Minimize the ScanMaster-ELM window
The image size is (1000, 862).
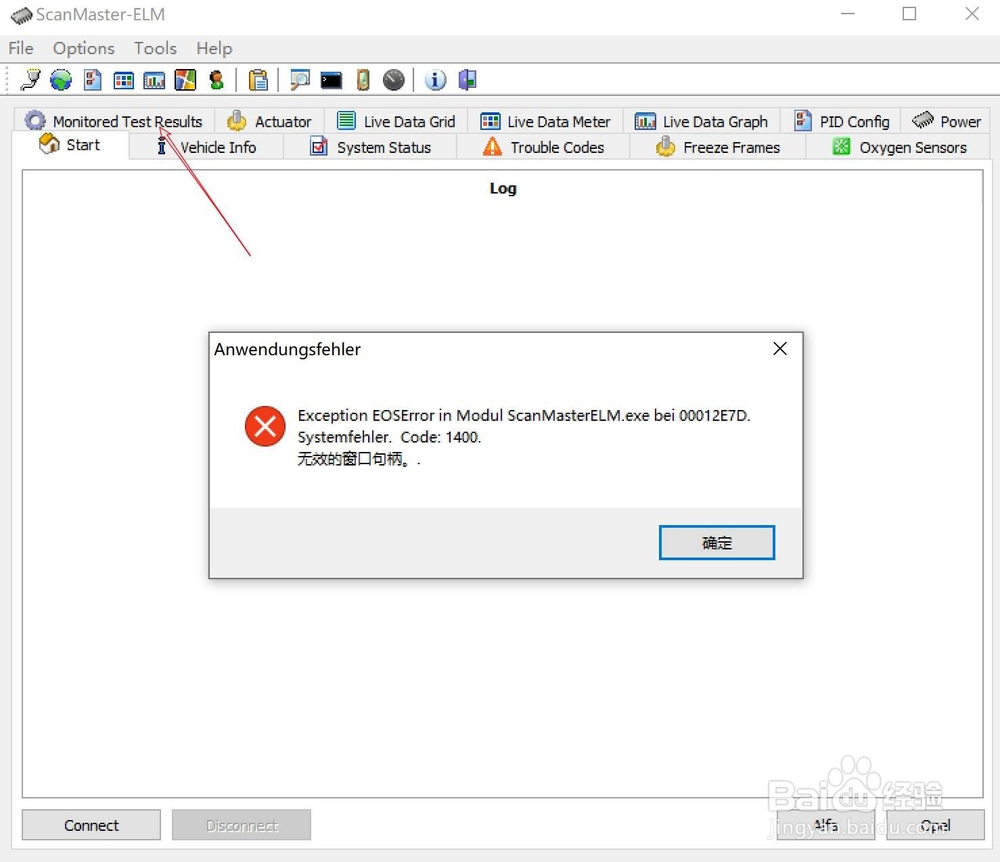click(x=848, y=13)
